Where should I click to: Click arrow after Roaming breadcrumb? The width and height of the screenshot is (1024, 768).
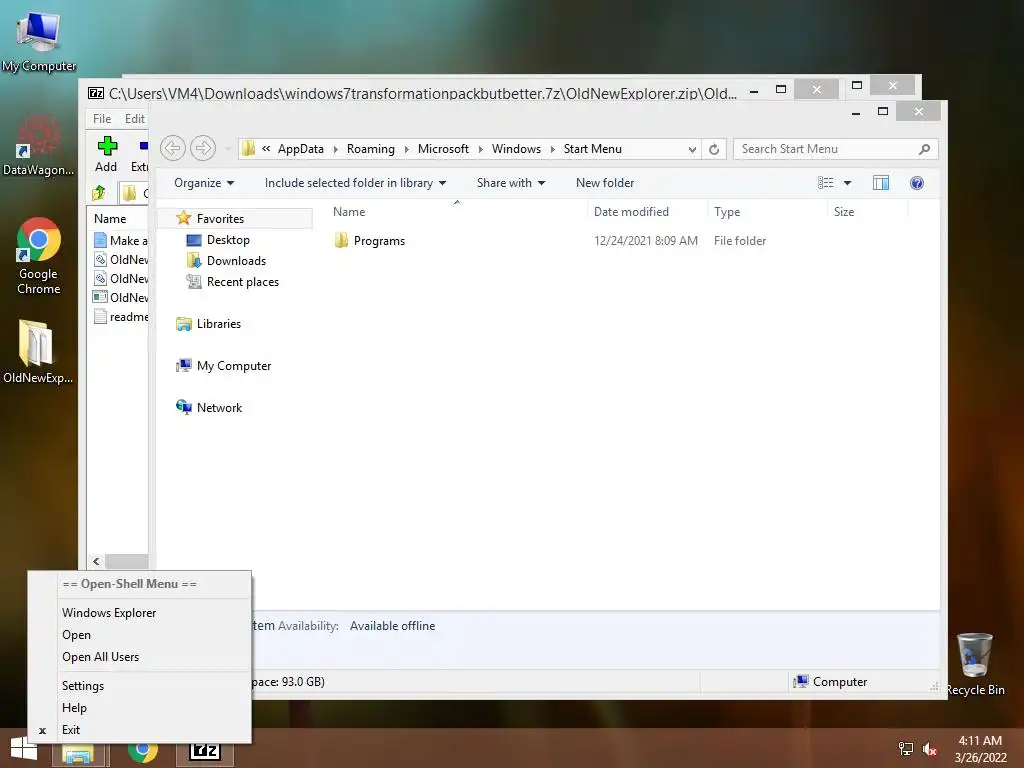click(x=406, y=150)
